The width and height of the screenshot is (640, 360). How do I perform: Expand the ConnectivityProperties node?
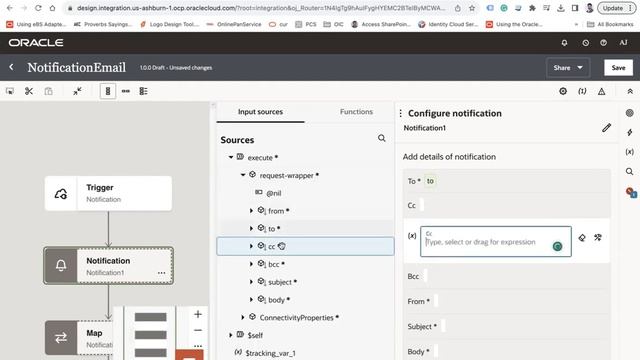coord(243,317)
